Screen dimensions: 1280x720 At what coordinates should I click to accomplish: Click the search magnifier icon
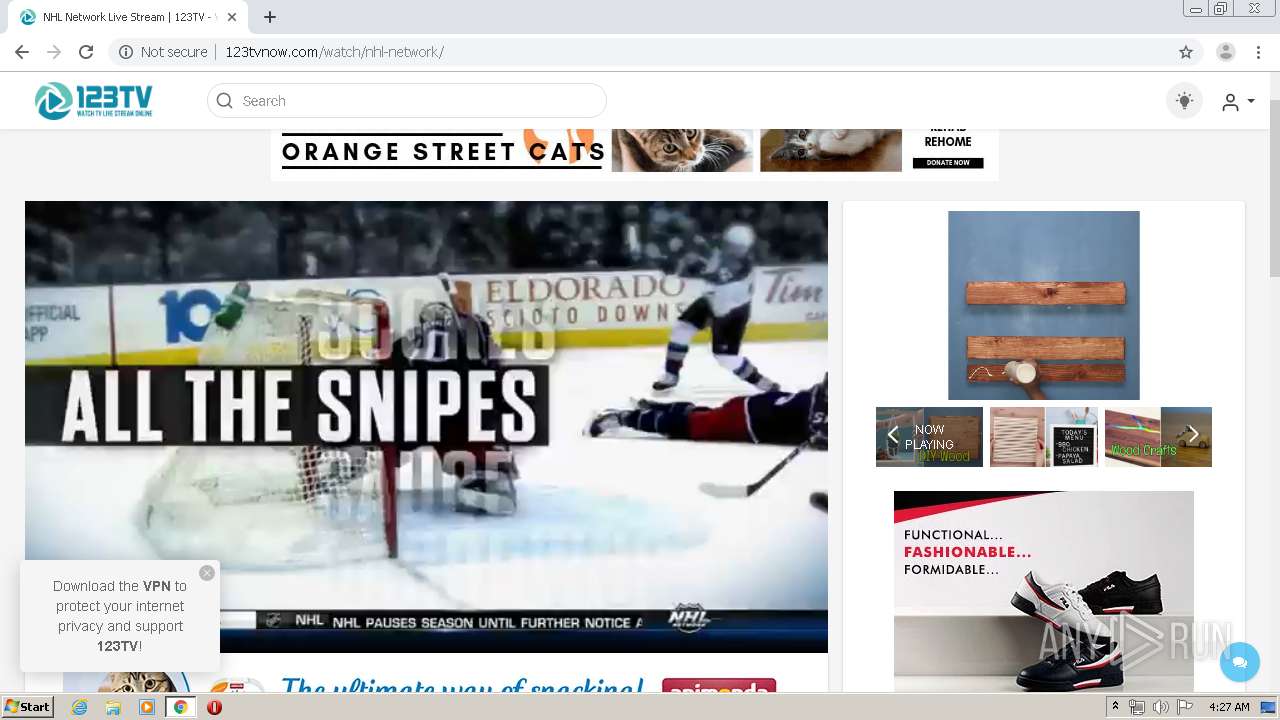coord(224,100)
